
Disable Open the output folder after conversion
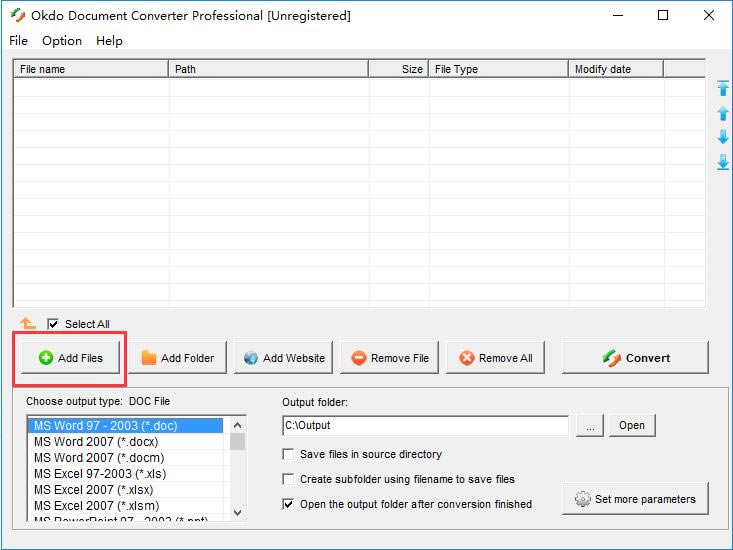[x=289, y=504]
